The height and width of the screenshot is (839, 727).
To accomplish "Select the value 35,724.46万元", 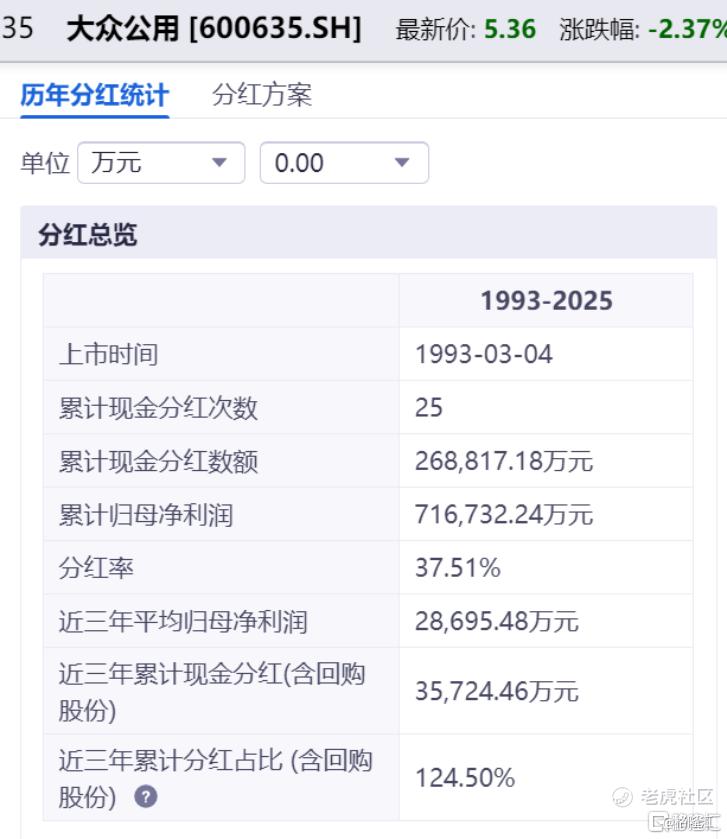I will pos(497,691).
